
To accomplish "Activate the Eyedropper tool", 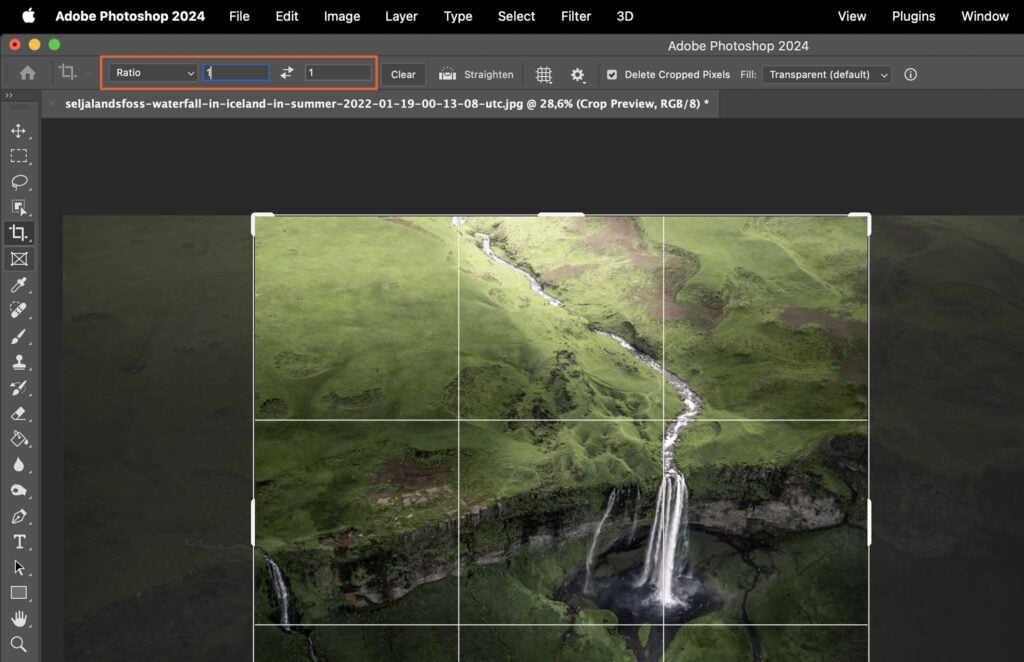I will coord(19,285).
